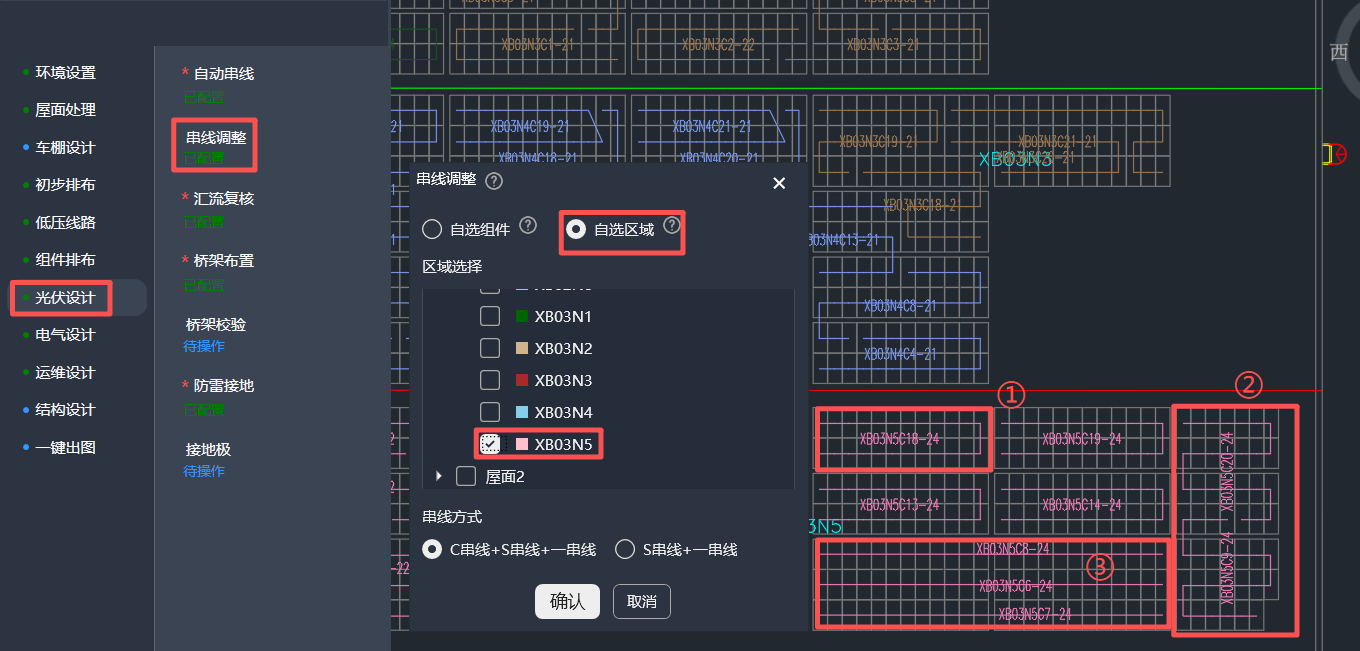
Task: Uncheck the XB03N5 region checkbox
Action: point(490,444)
